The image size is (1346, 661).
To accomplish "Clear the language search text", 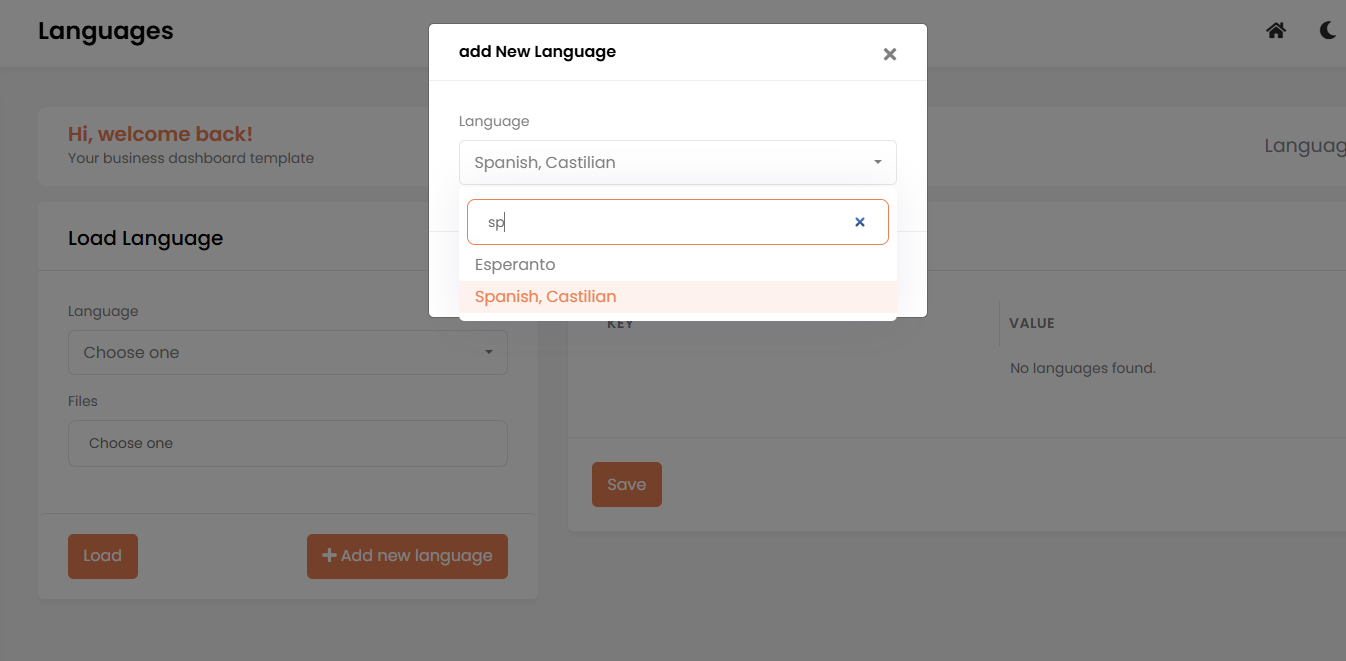I will coord(859,222).
